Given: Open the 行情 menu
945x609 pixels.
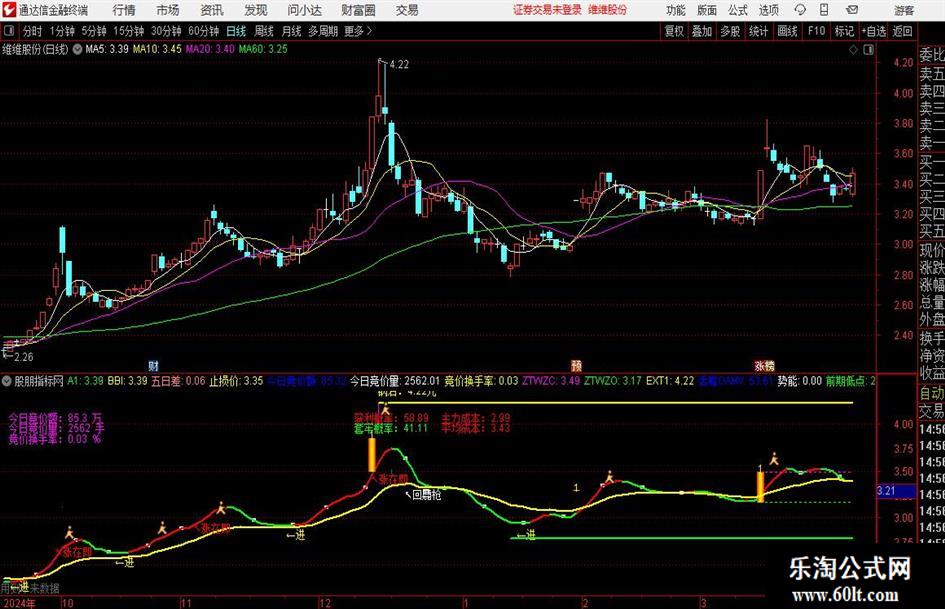Looking at the screenshot, I should tap(124, 10).
